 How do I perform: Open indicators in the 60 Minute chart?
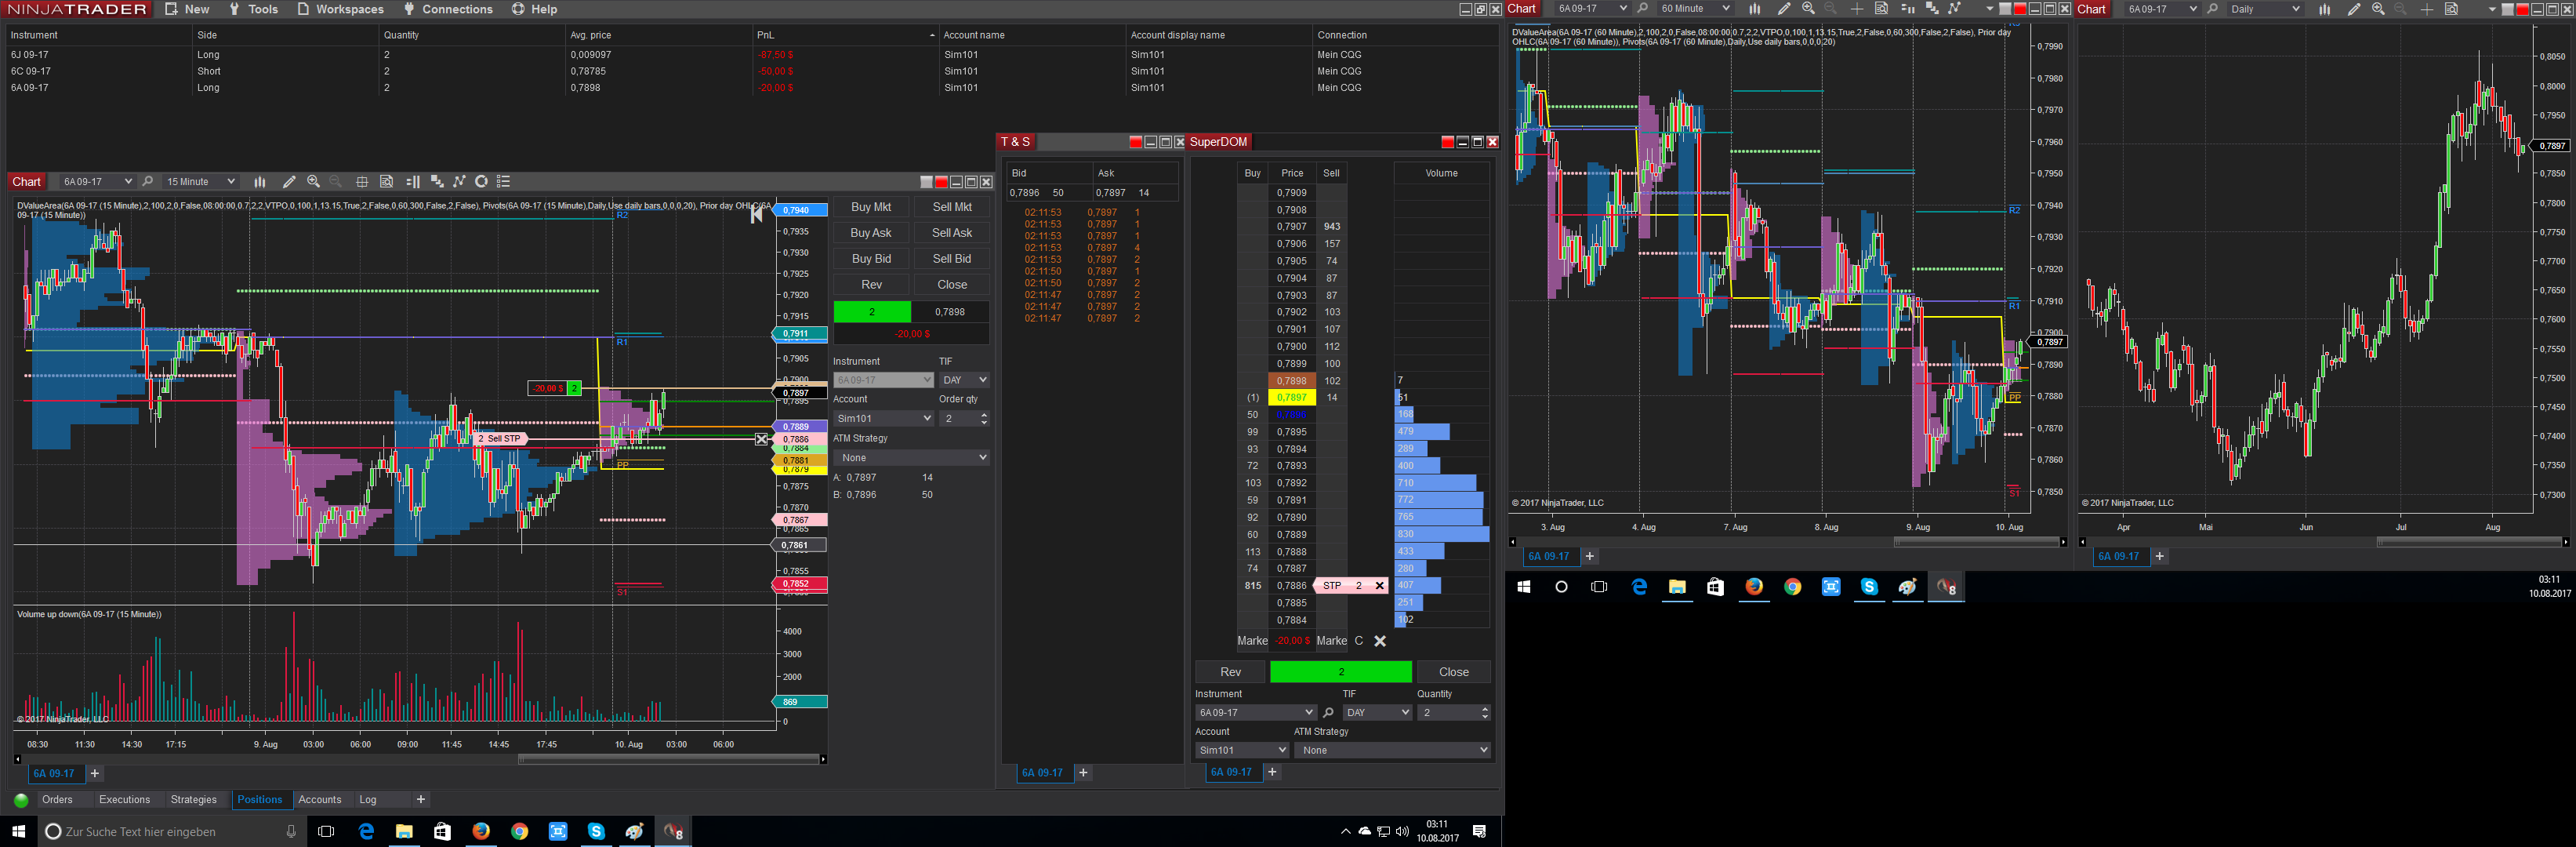click(1931, 9)
